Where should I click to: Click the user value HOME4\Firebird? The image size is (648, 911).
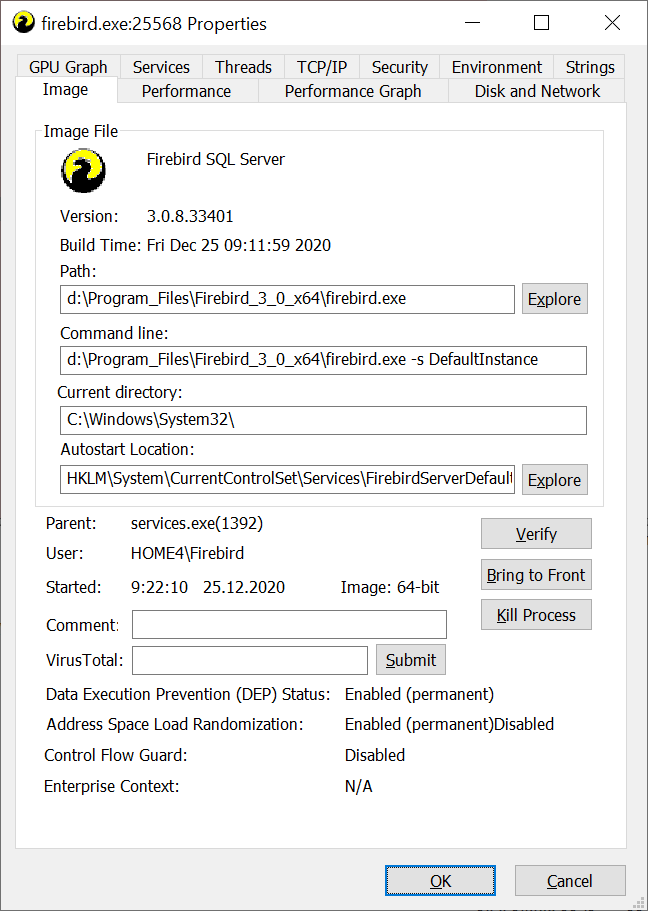click(187, 553)
